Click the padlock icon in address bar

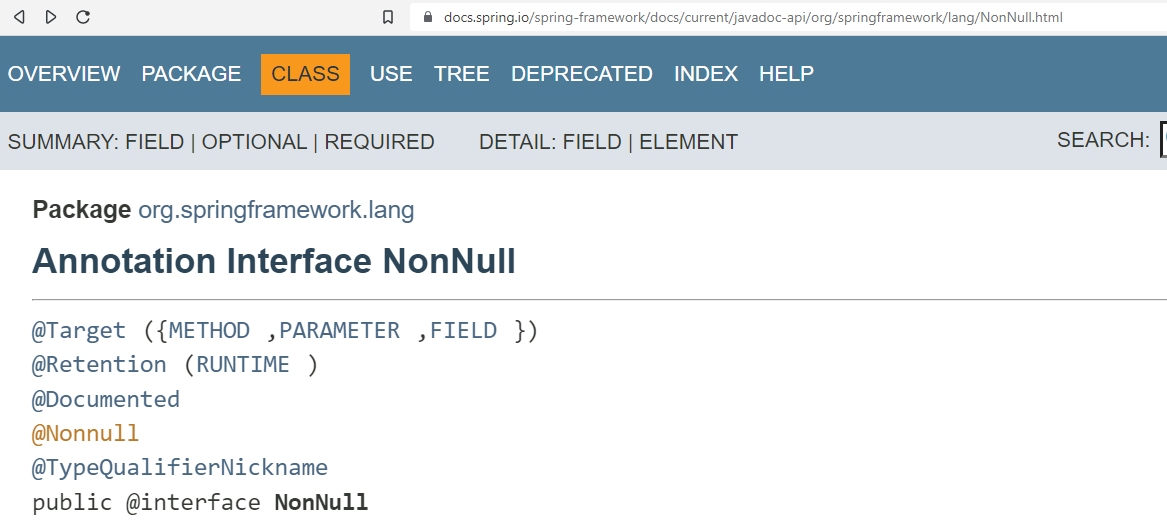point(427,17)
